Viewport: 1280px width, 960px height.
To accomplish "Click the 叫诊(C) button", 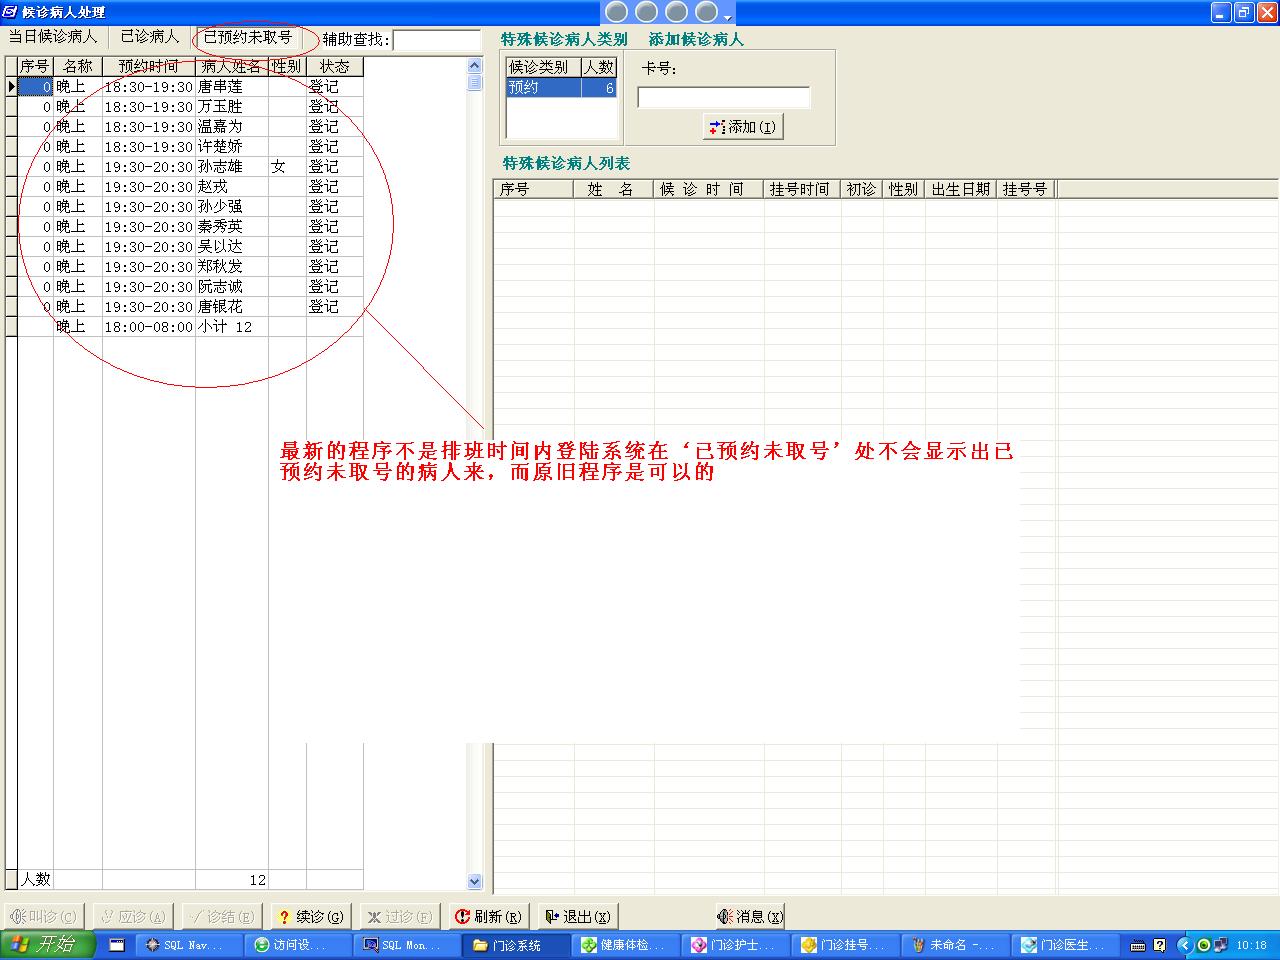I will [44, 916].
